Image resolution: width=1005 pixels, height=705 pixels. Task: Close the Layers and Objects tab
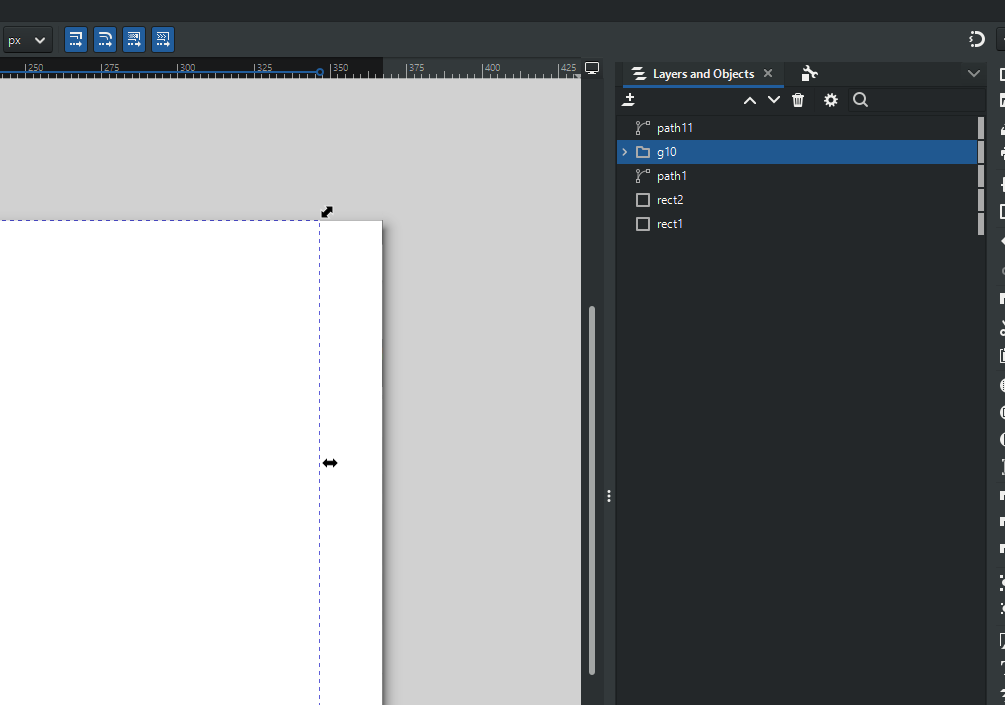[x=768, y=73]
